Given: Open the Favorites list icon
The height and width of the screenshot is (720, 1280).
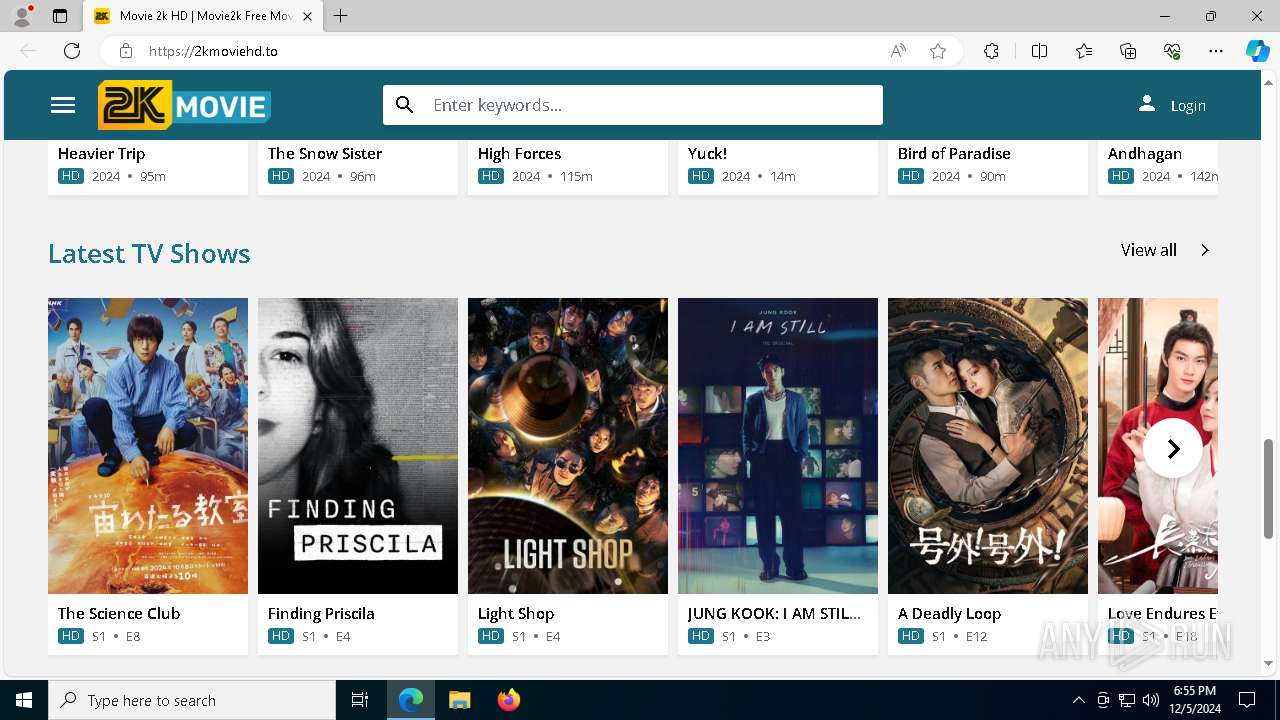Looking at the screenshot, I should coord(1084,51).
